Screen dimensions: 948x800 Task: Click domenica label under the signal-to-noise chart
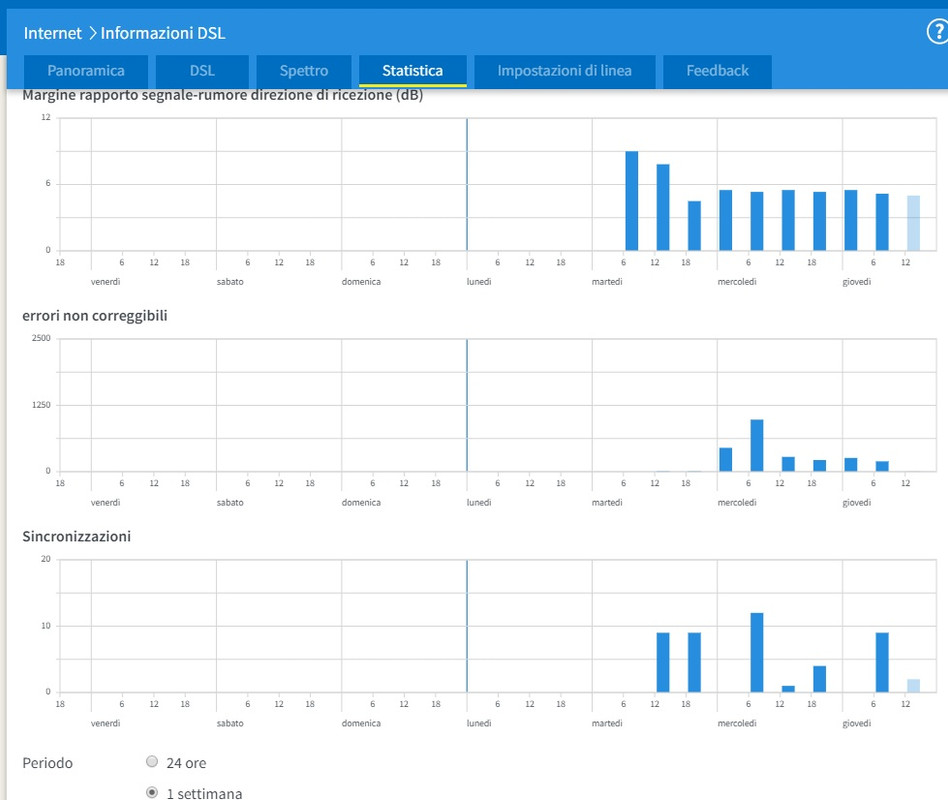coord(361,282)
